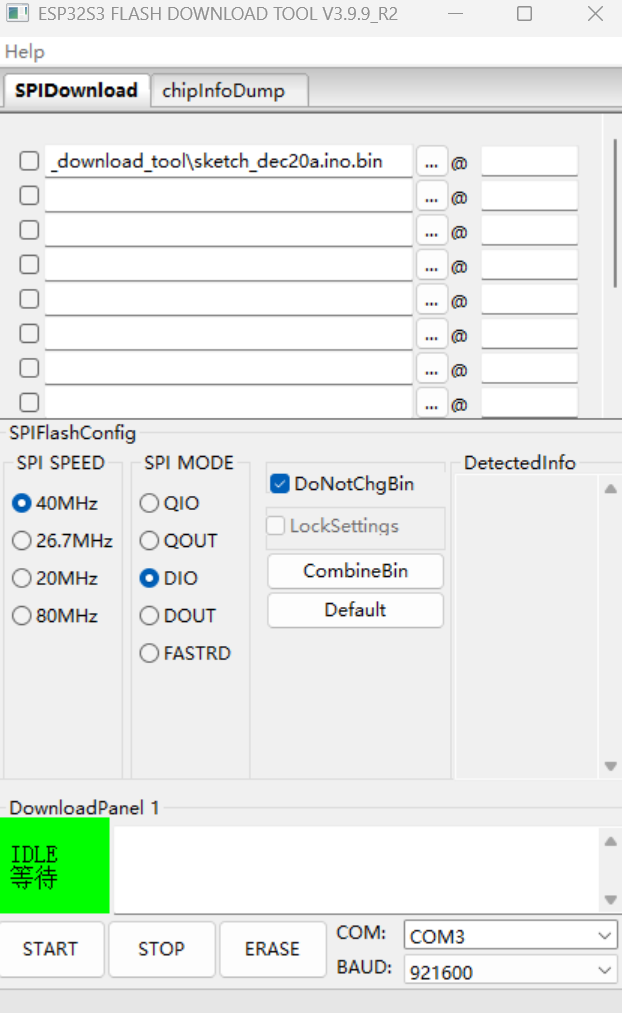Image resolution: width=622 pixels, height=1013 pixels.
Task: Select QIO SPI mode
Action: pyautogui.click(x=169, y=503)
